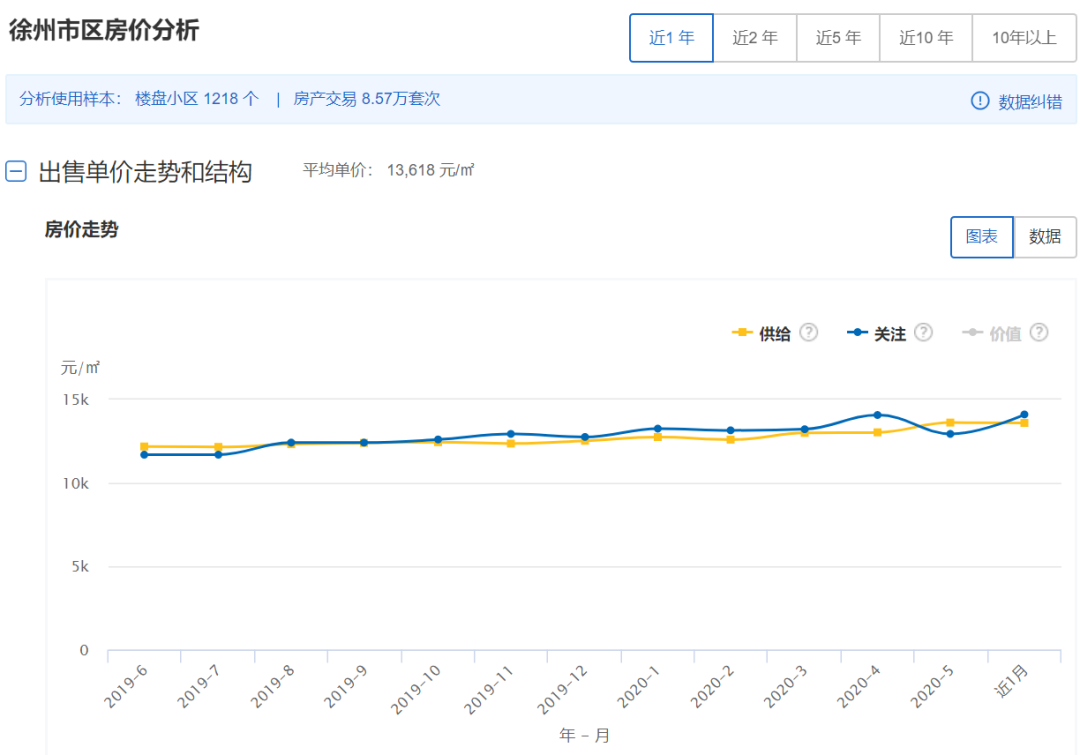Screen dimensions: 1080x755
Task: Click the exclamation icon beside 数据纠错
Action: tap(979, 101)
